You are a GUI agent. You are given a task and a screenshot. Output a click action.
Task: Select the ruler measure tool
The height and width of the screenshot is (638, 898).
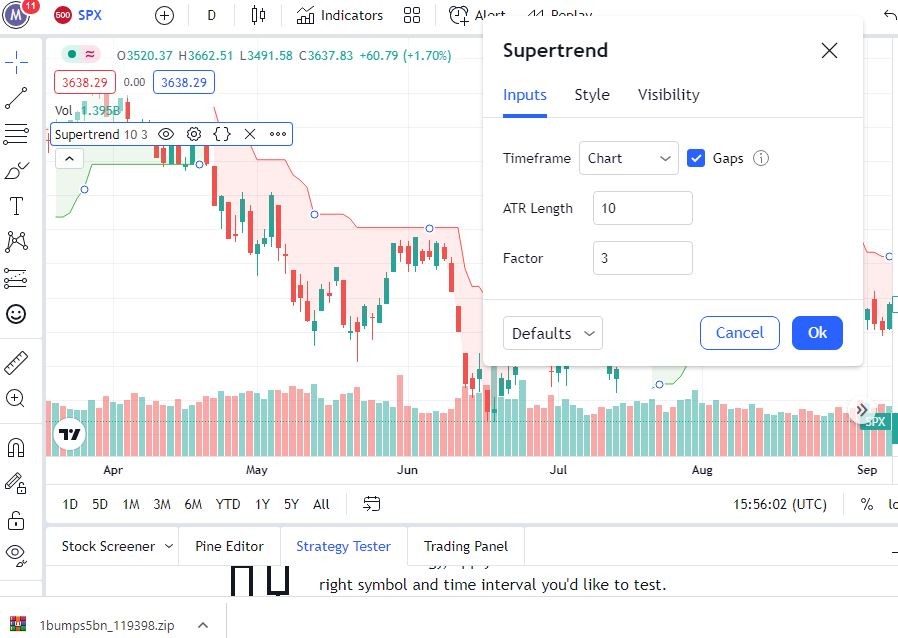16,362
